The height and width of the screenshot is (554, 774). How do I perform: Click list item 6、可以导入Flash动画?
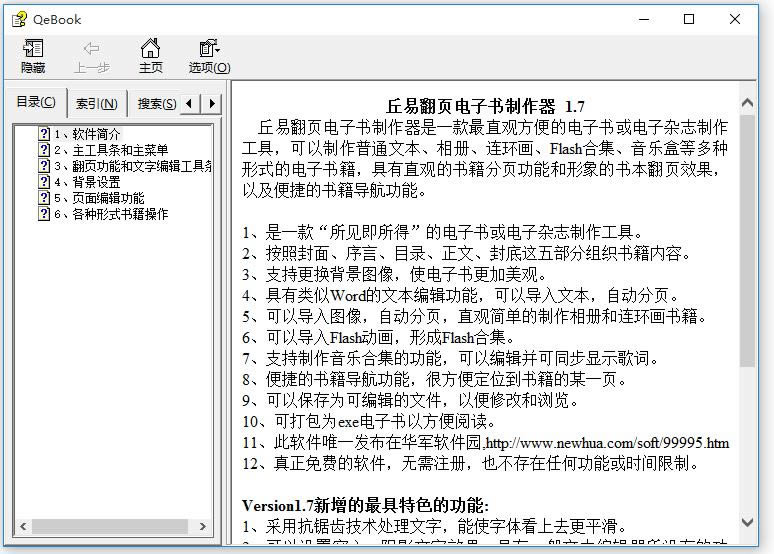tap(379, 338)
